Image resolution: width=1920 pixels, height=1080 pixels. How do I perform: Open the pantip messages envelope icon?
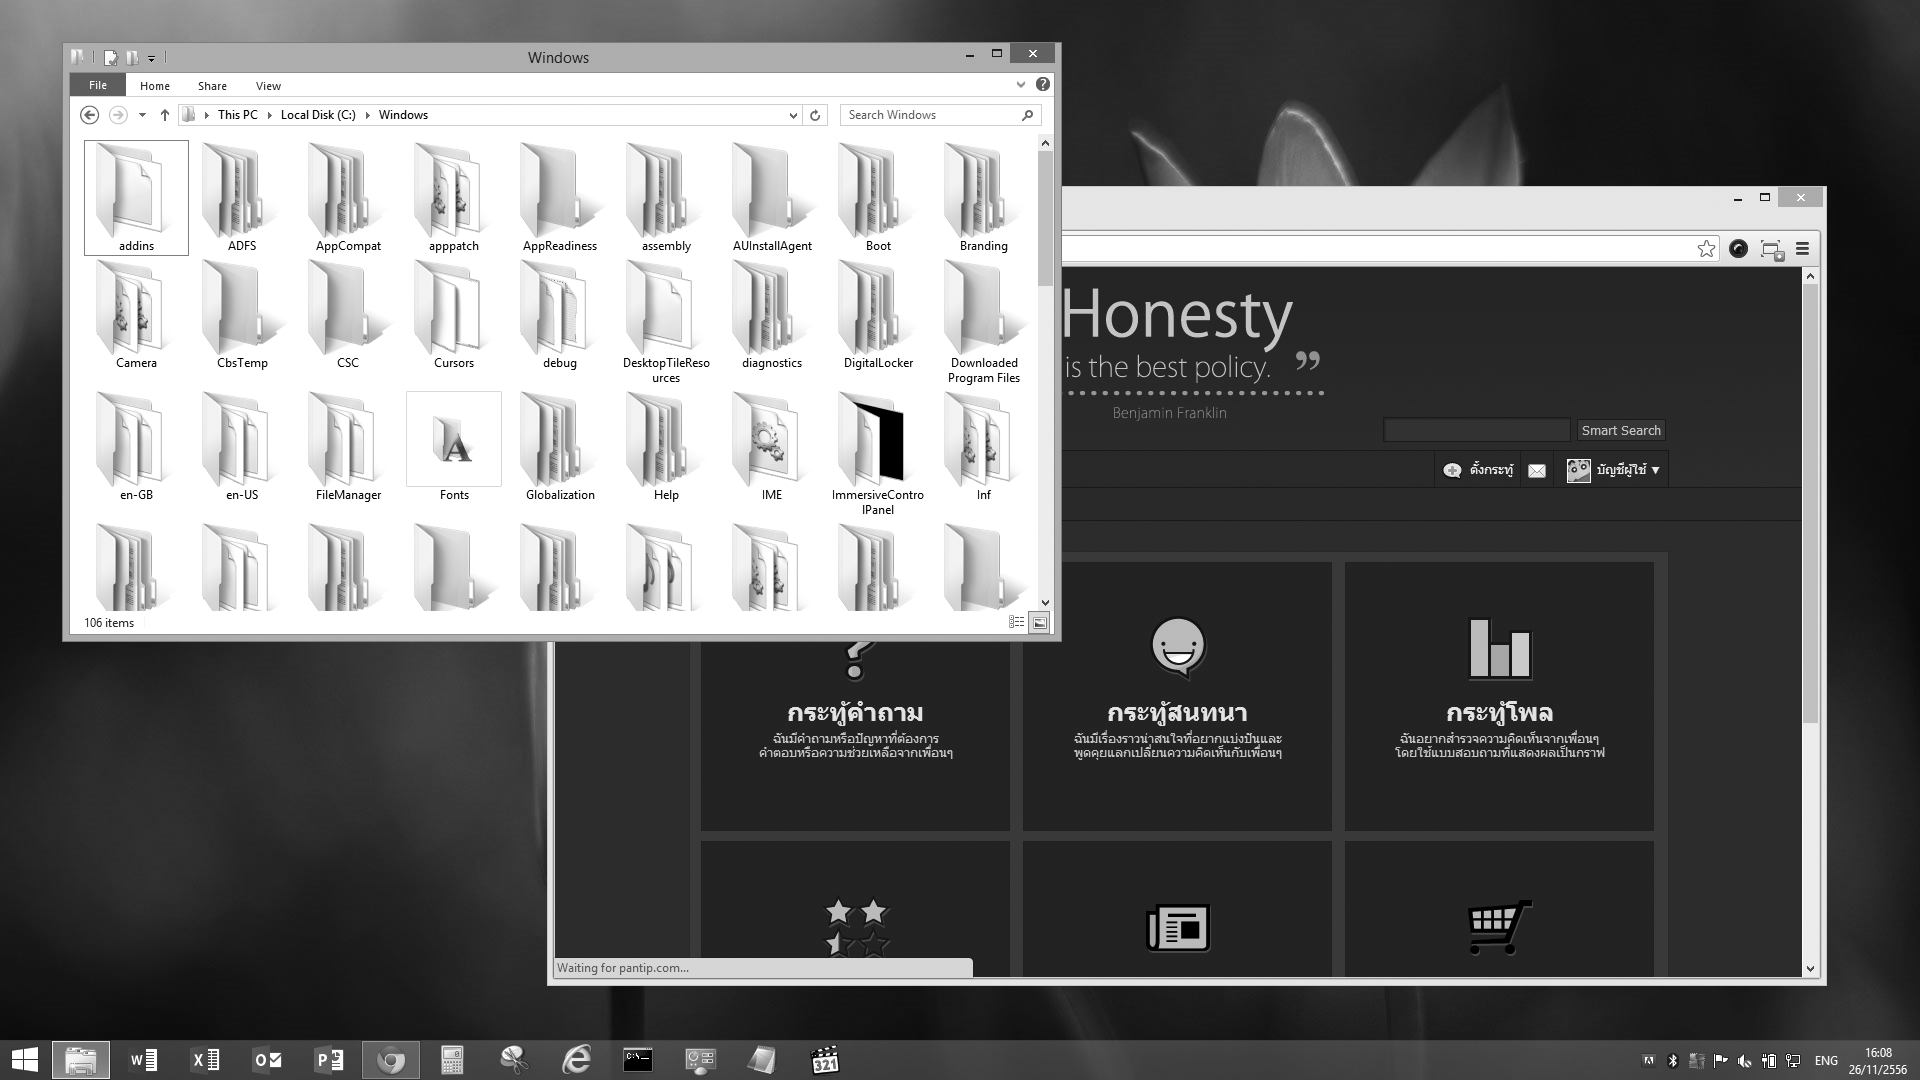tap(1537, 470)
